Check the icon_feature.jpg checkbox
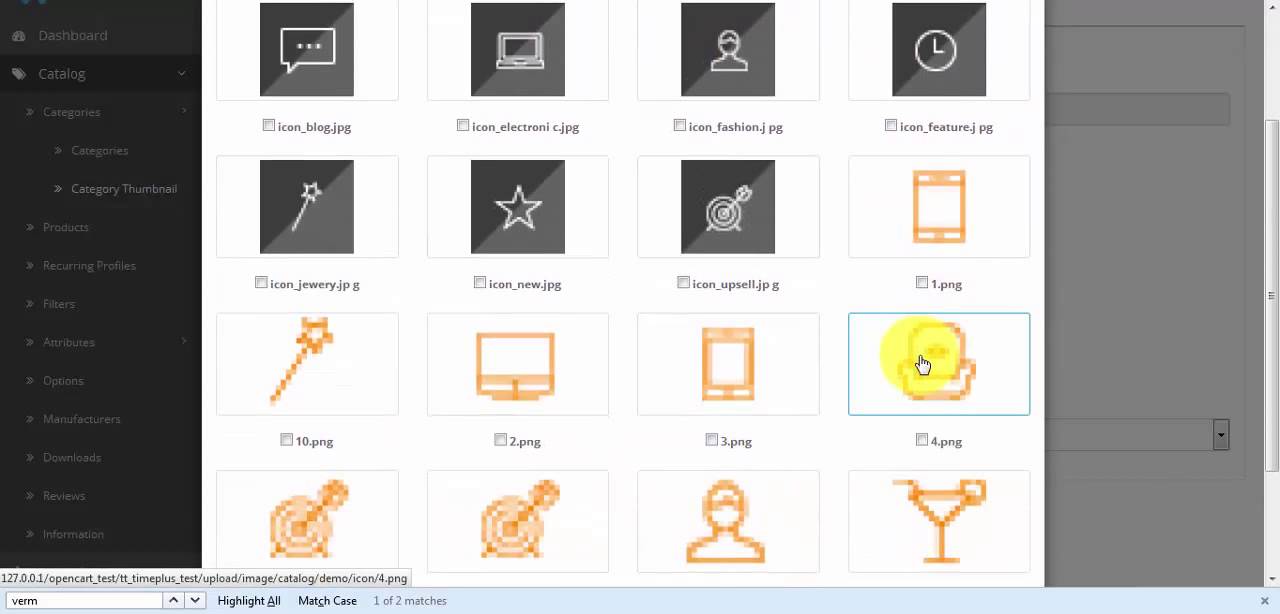 (x=891, y=125)
